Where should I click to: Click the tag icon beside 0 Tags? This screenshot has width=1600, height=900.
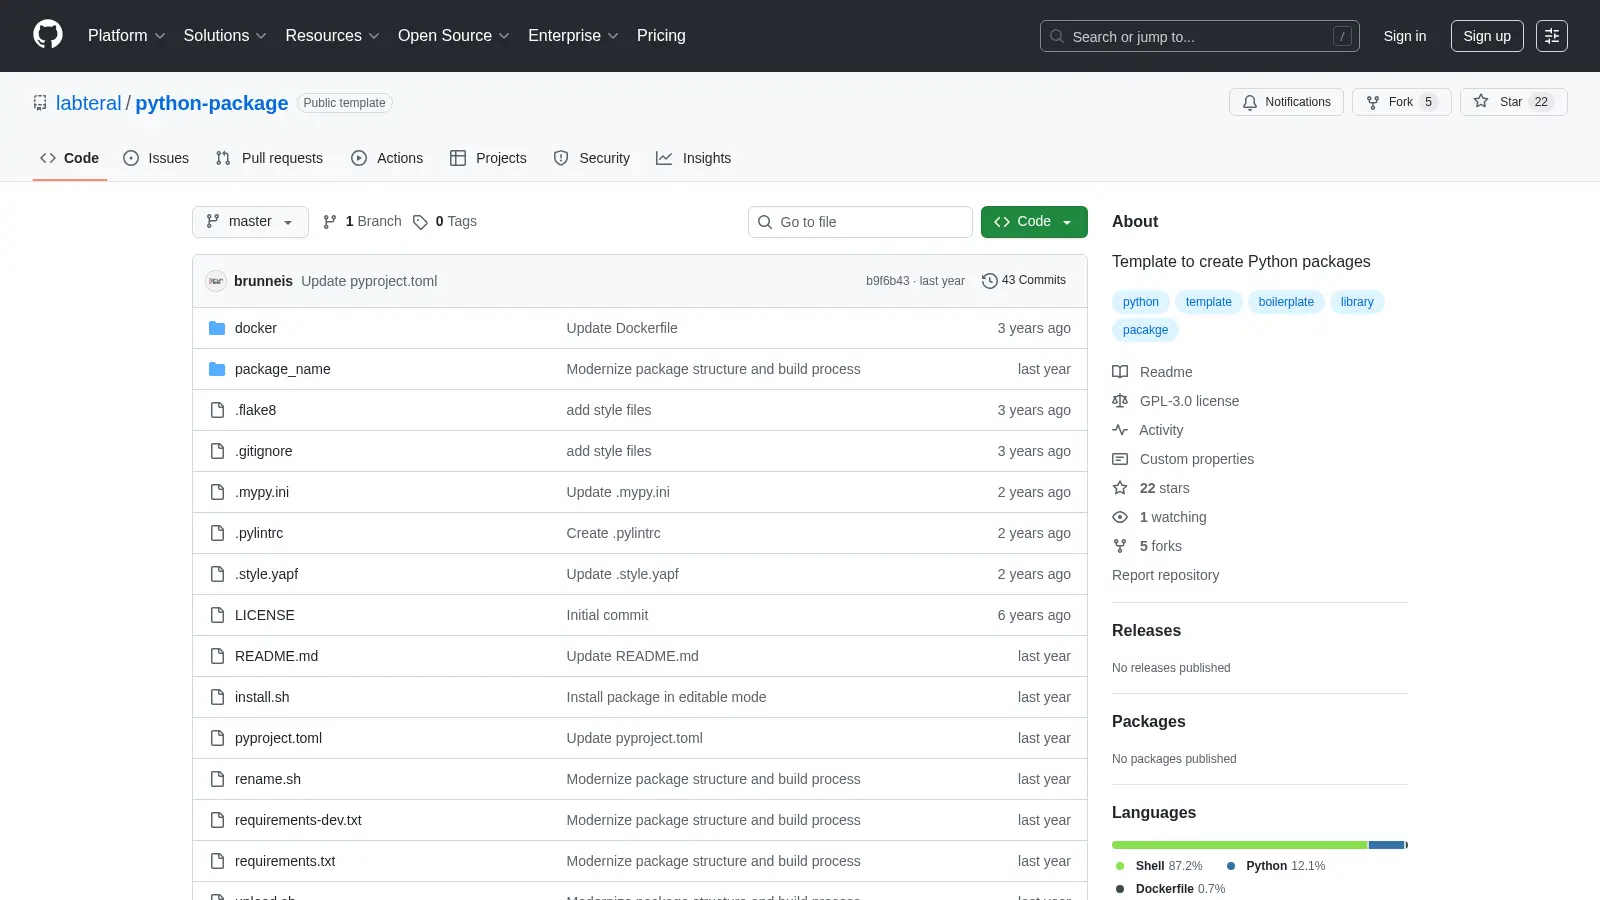[421, 222]
